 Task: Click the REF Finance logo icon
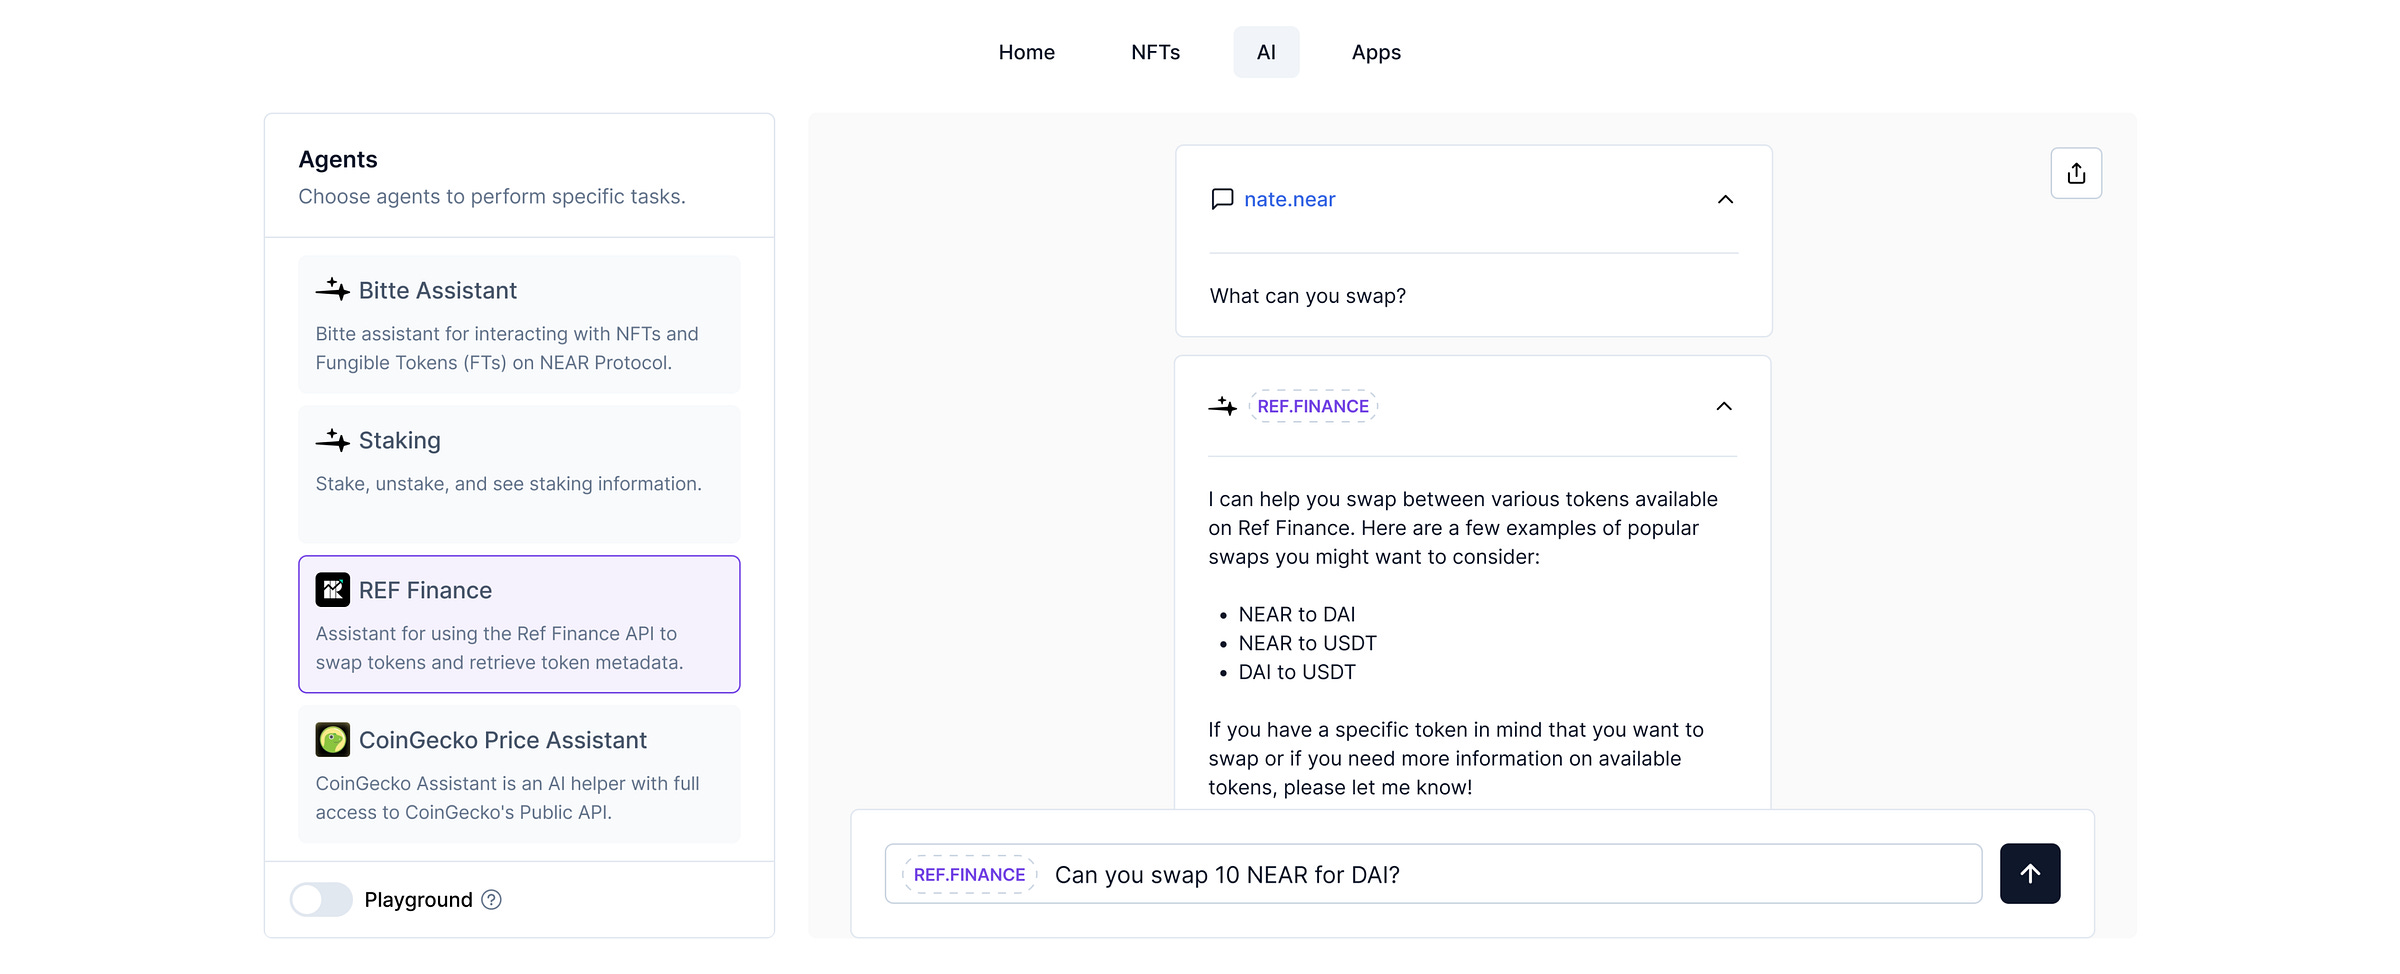point(332,590)
